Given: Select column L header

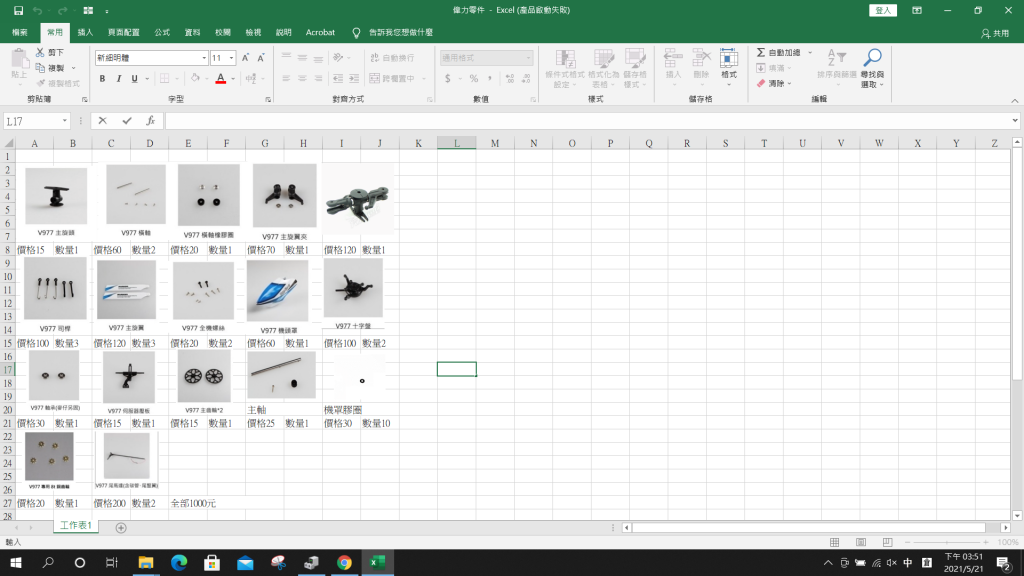Looking at the screenshot, I should click(456, 143).
